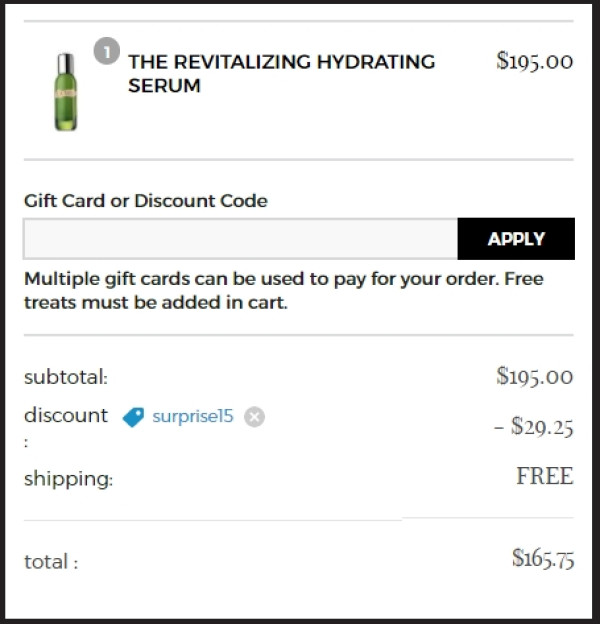
Task: Click the discount amount – $29.25
Action: [533, 426]
